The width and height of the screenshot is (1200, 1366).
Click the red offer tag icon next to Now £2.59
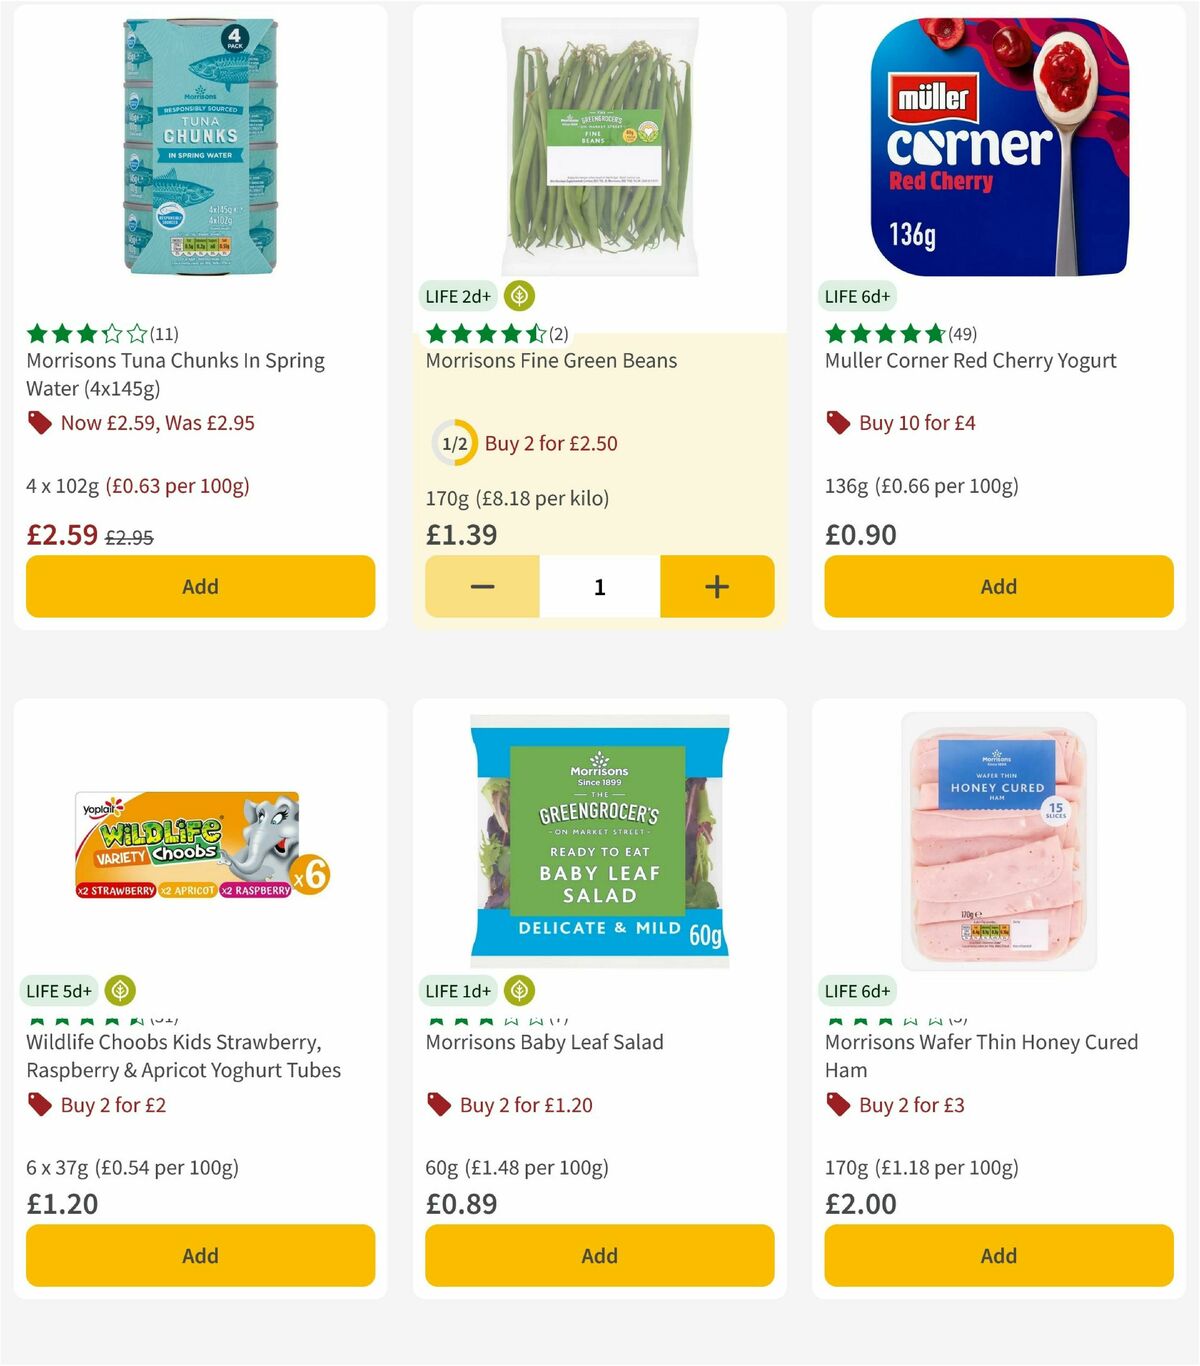coord(38,423)
